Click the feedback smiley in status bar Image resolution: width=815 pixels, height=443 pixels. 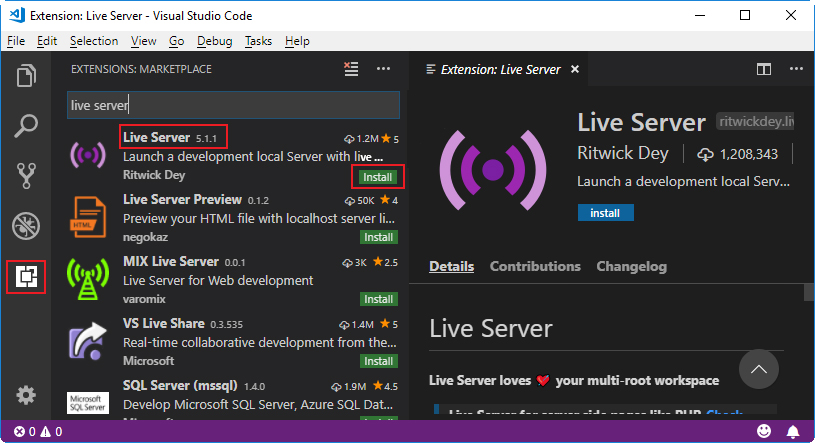point(764,431)
